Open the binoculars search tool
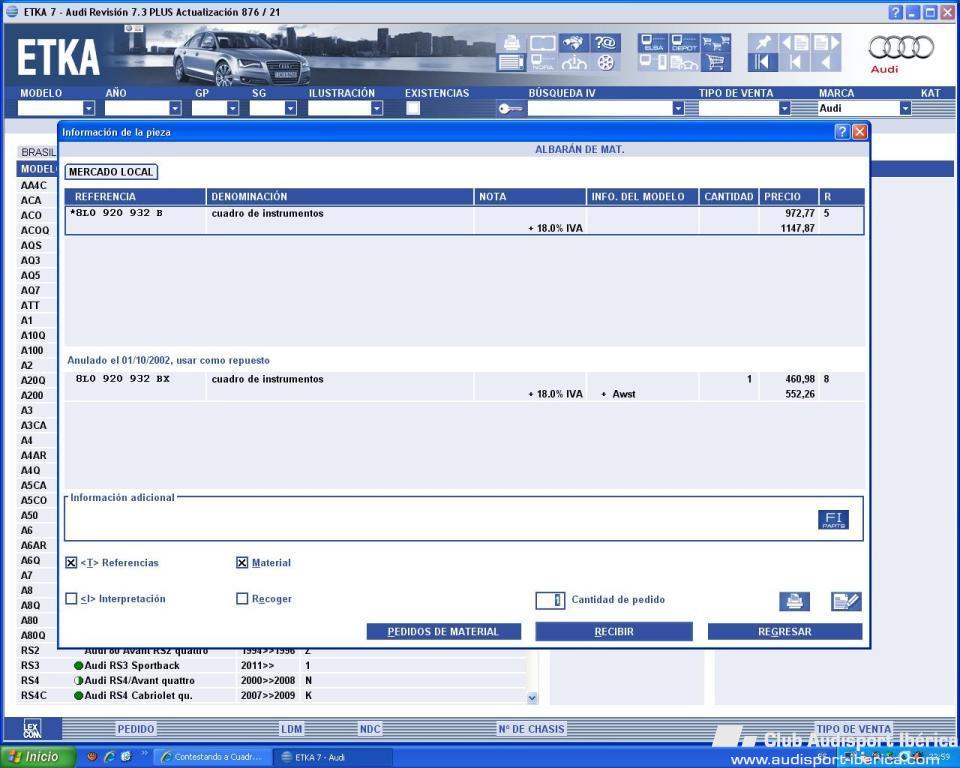The image size is (960, 768). coord(574,43)
